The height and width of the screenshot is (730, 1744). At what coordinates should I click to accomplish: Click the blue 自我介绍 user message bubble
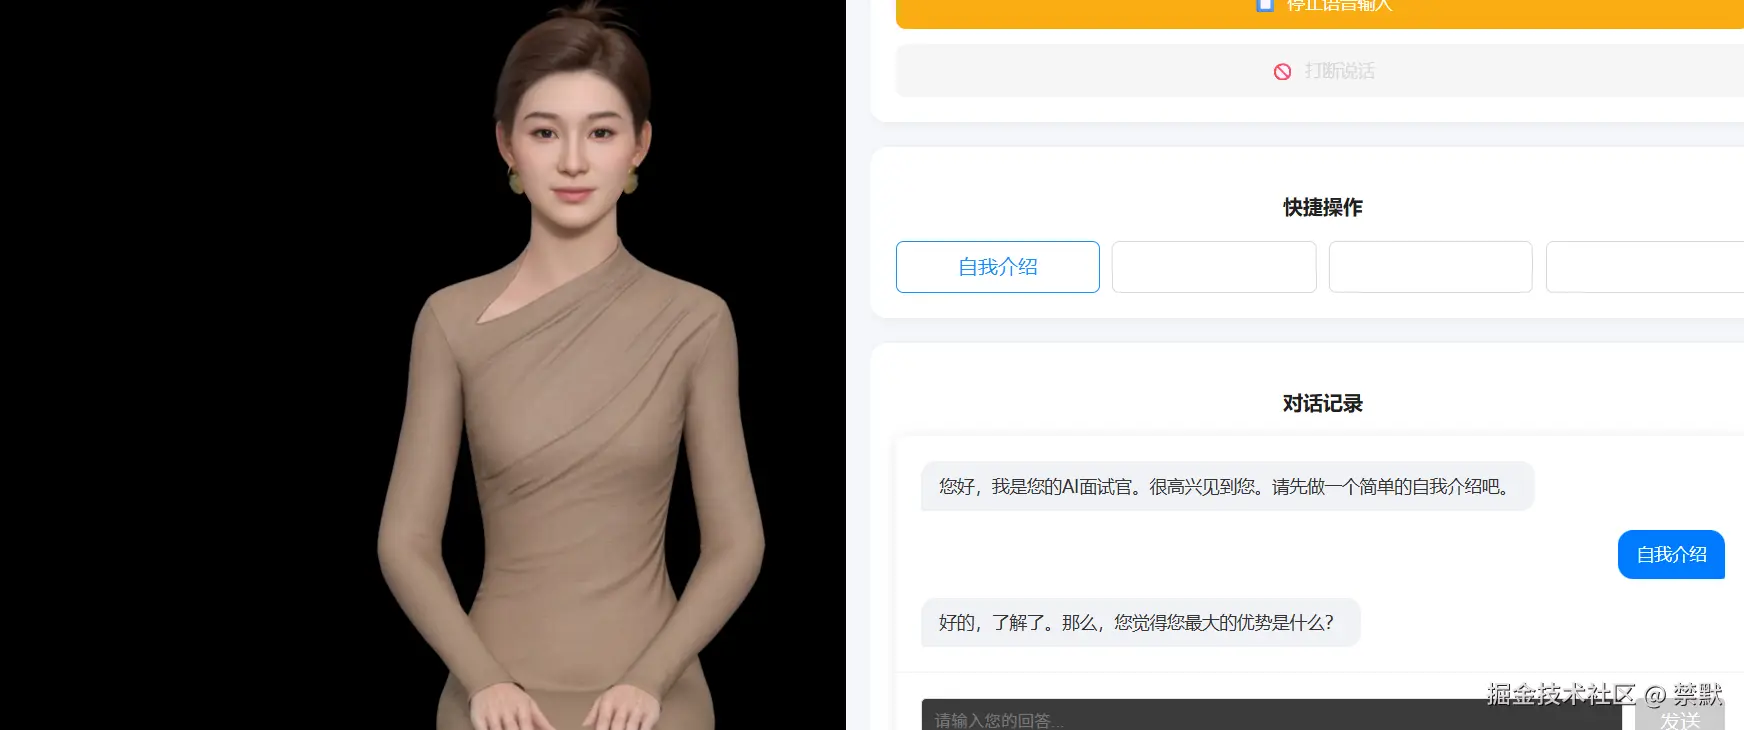pos(1671,554)
